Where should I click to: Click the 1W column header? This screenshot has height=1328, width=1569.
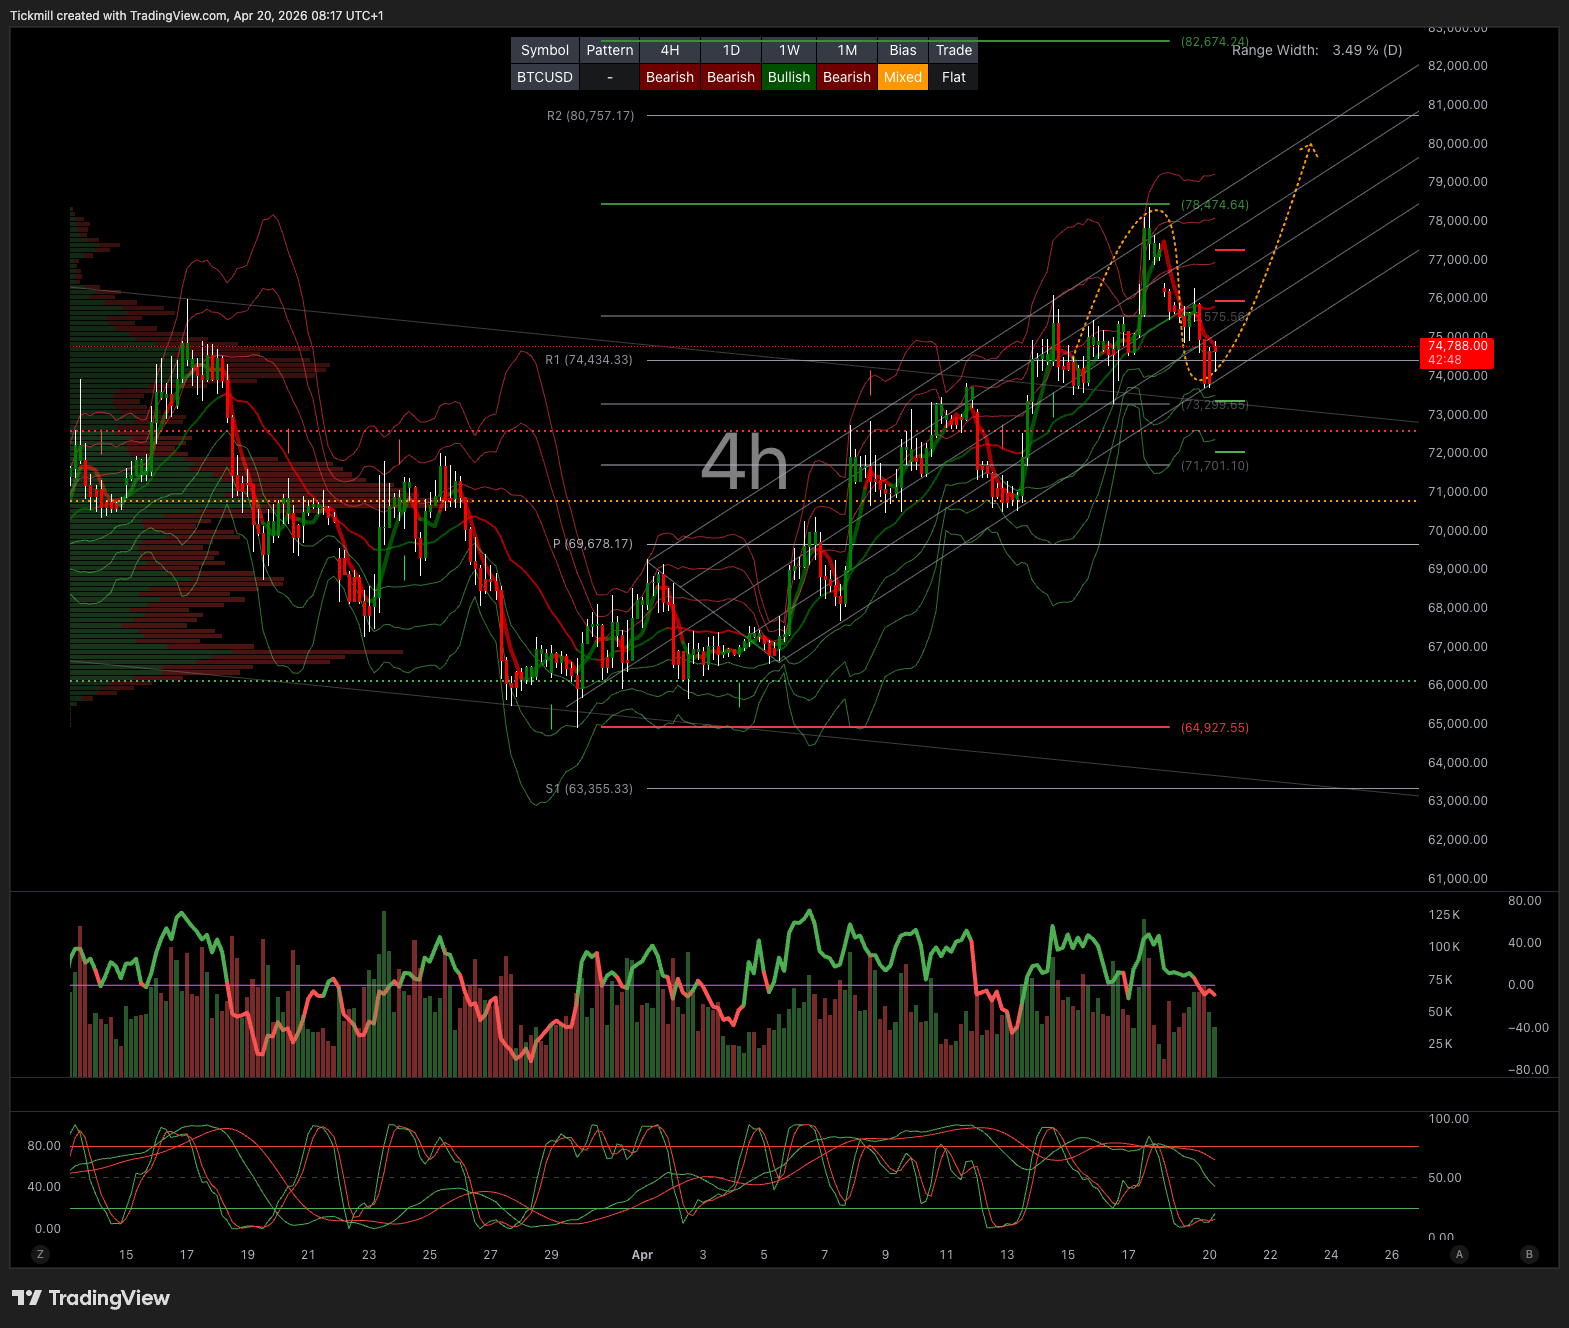789,50
